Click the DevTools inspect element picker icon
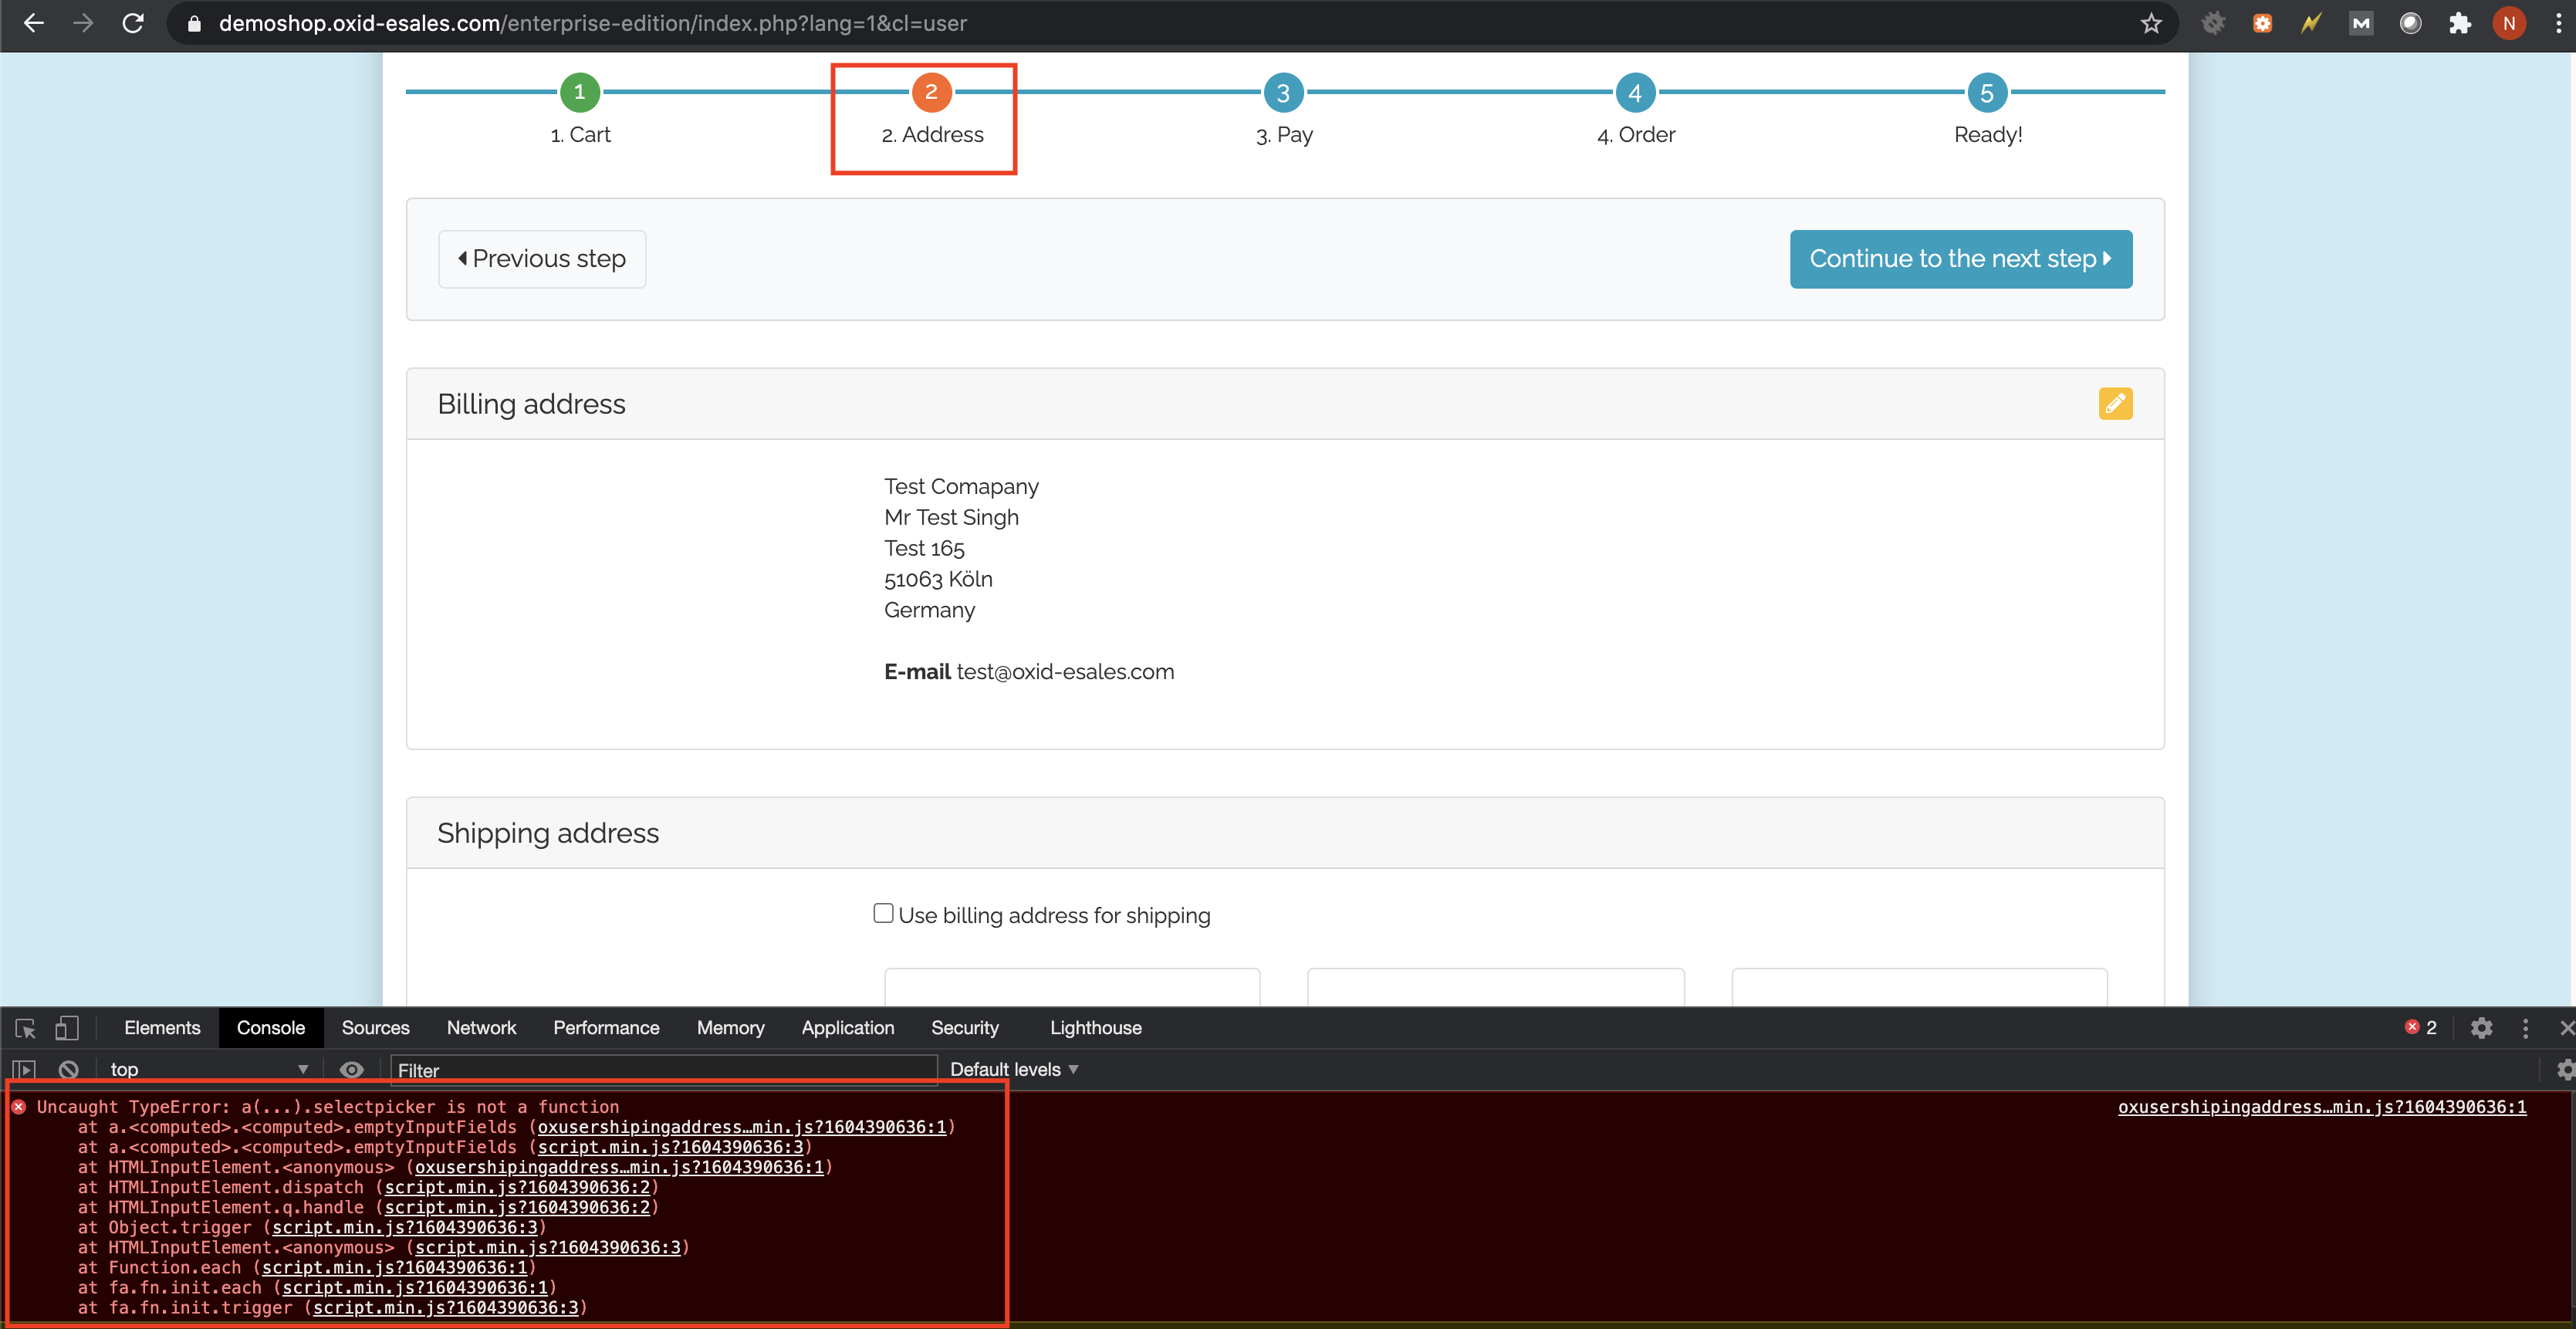The image size is (2576, 1329). click(26, 1028)
